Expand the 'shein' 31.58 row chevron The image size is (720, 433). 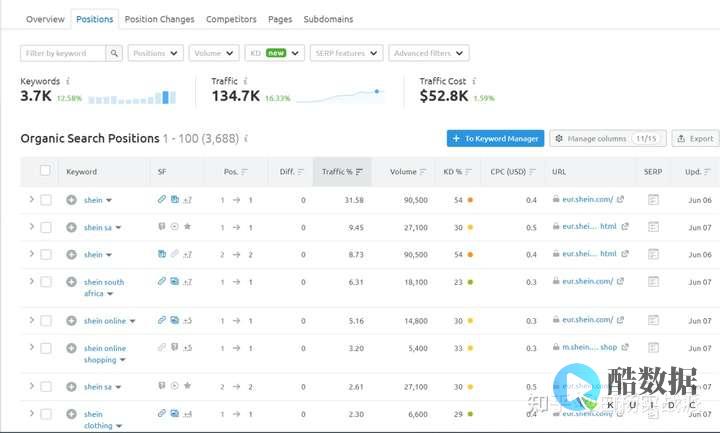point(31,199)
